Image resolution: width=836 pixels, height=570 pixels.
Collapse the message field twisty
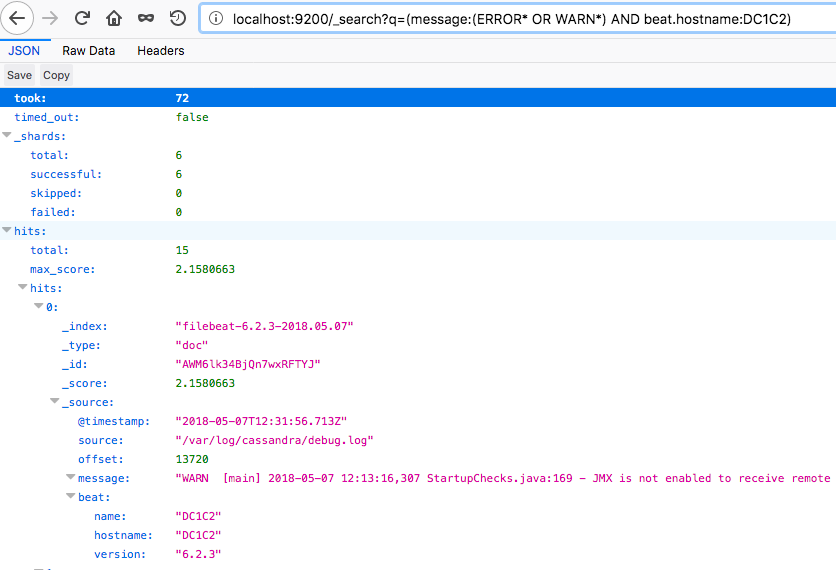point(71,478)
